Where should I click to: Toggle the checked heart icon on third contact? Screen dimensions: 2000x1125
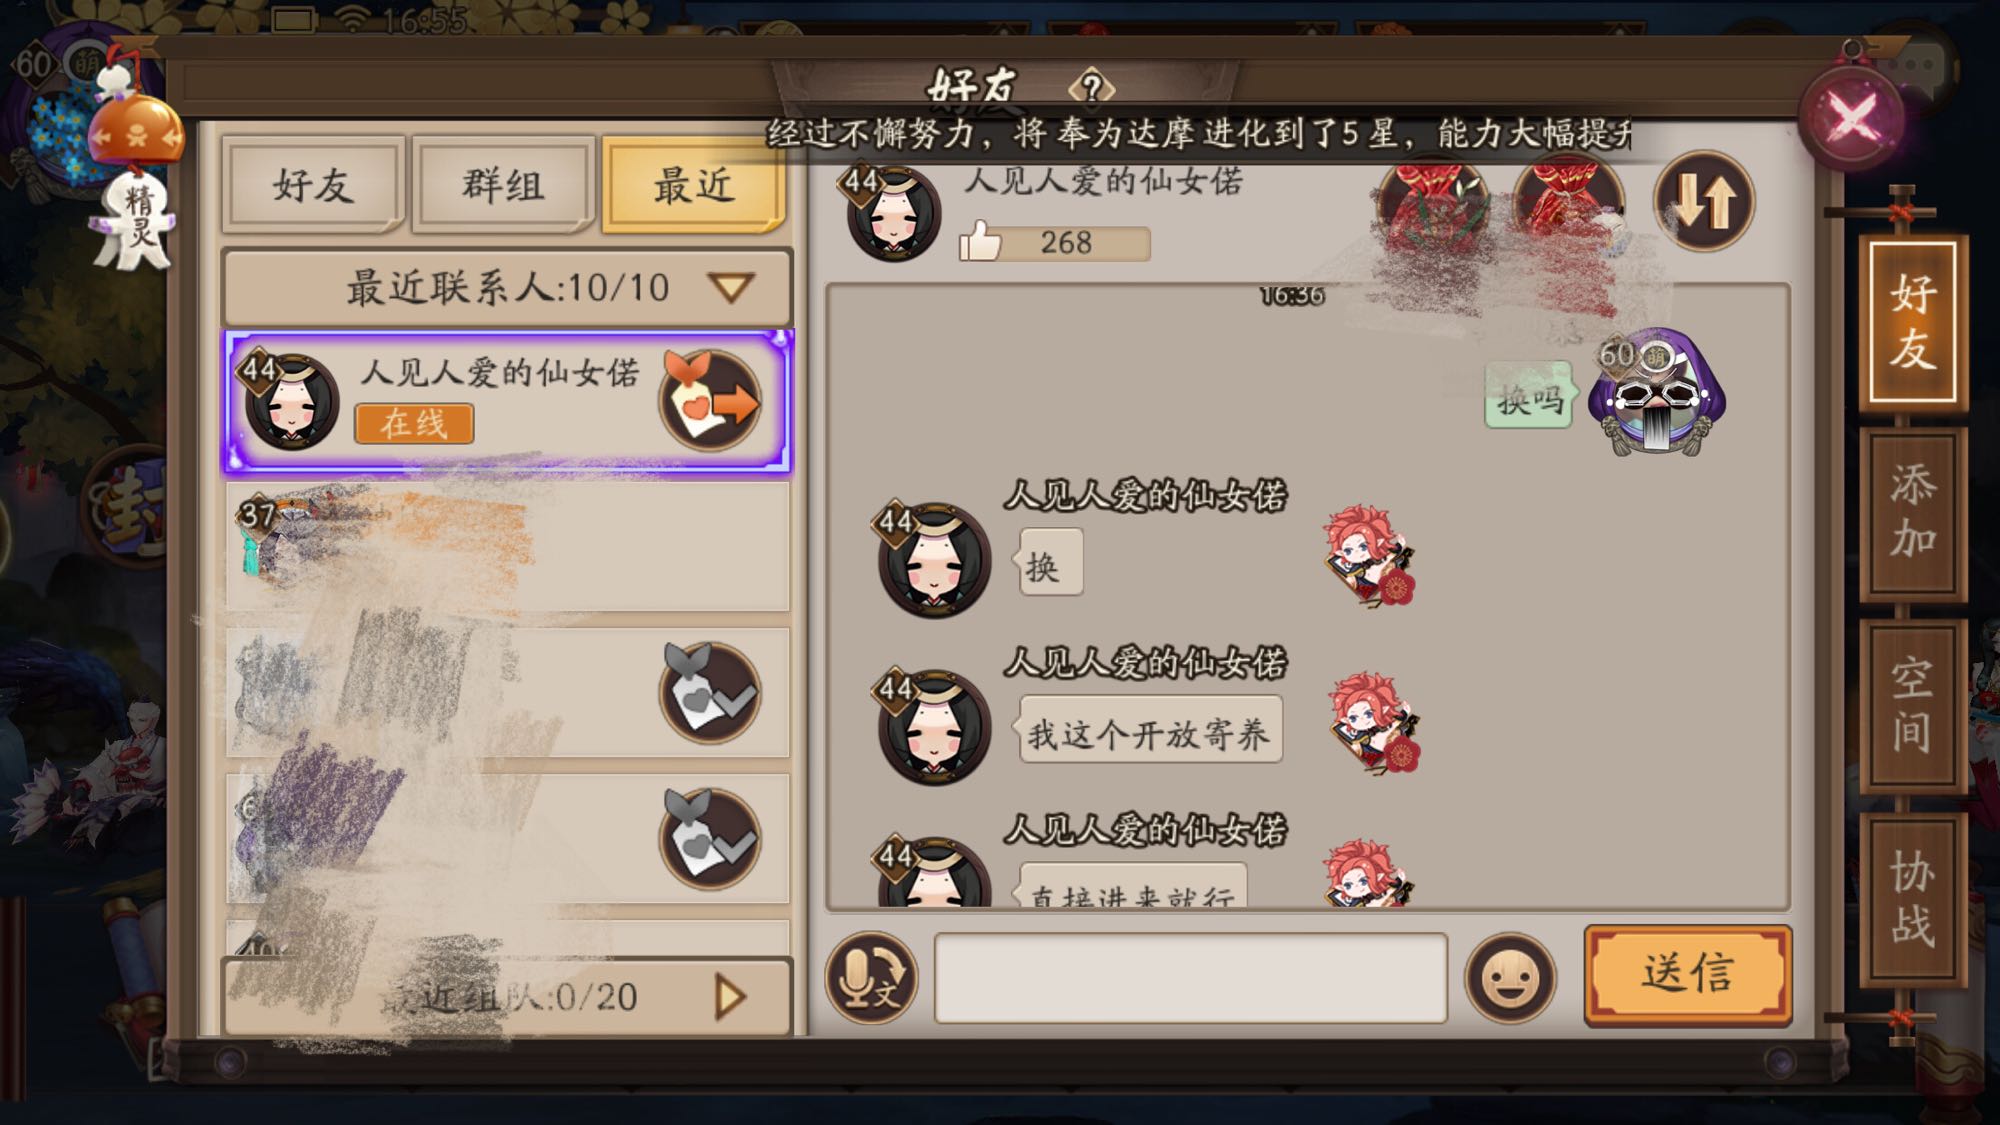(710, 693)
